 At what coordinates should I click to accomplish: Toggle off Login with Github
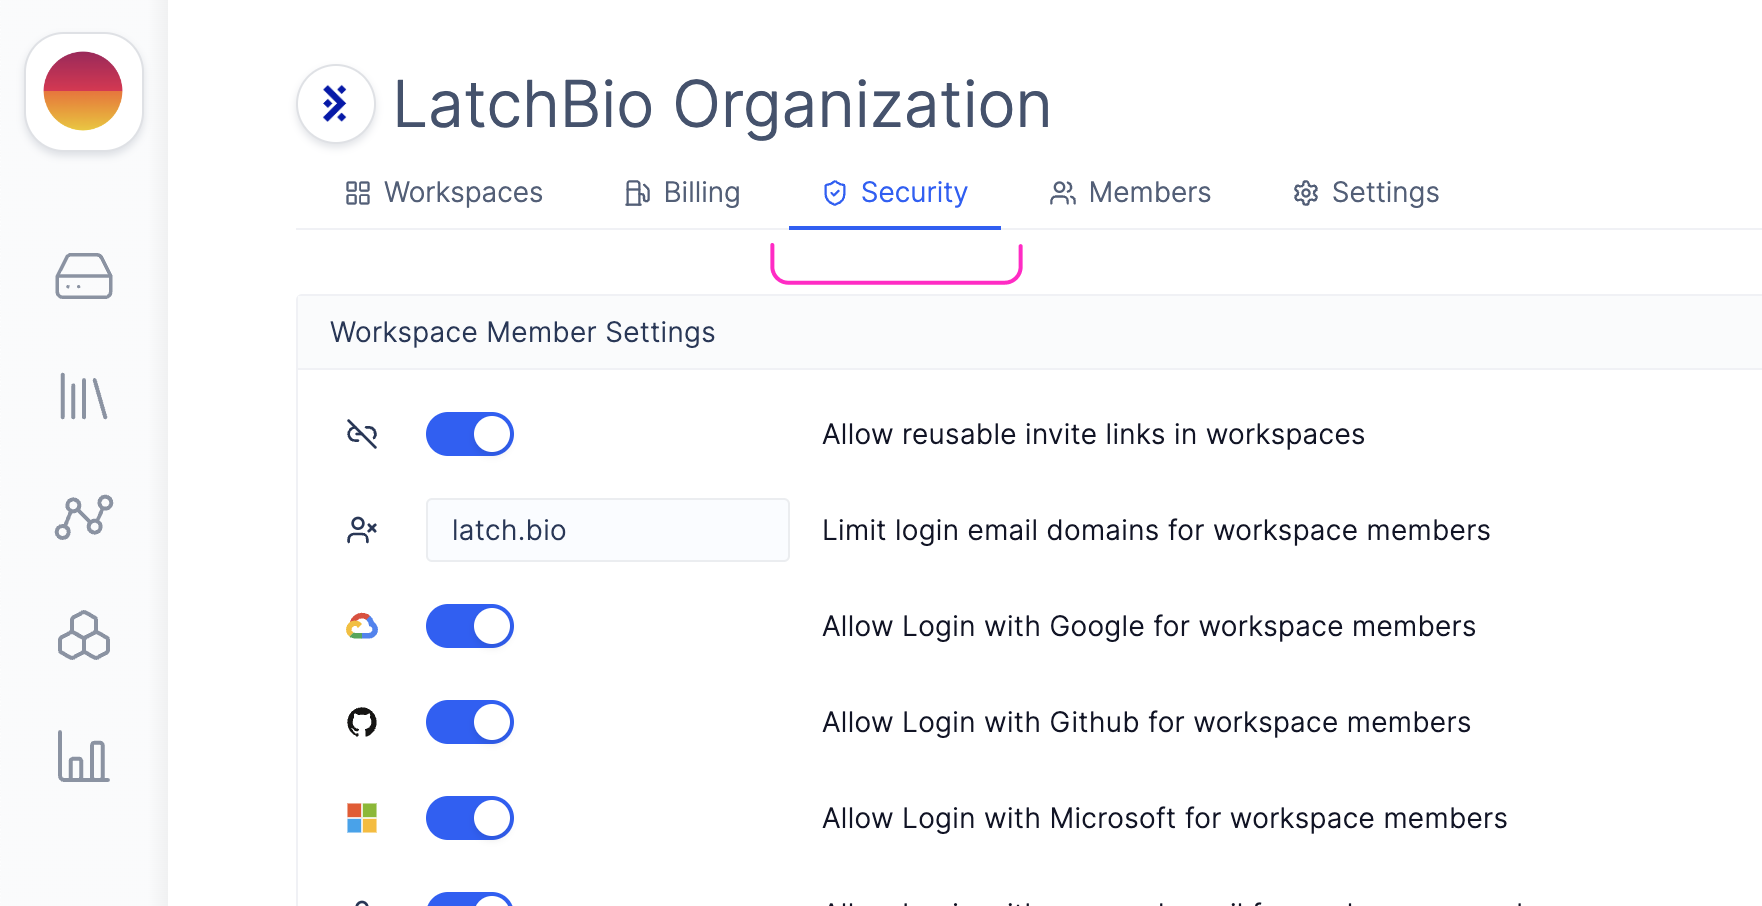coord(470,722)
